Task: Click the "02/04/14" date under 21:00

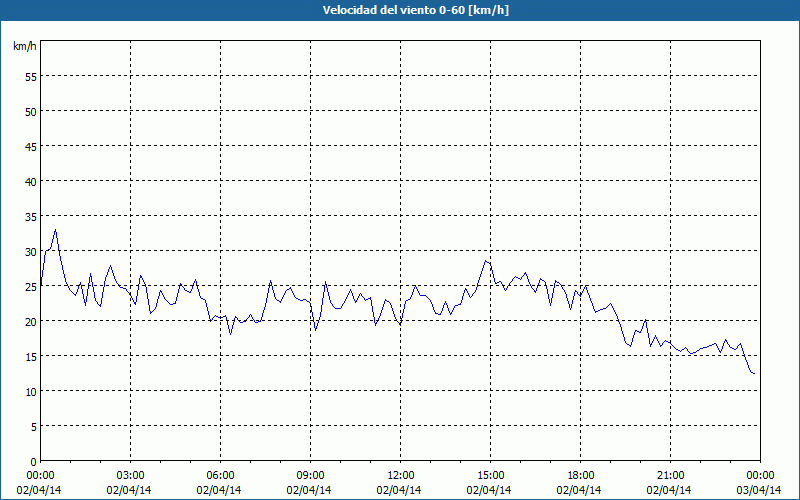Action: [669, 490]
